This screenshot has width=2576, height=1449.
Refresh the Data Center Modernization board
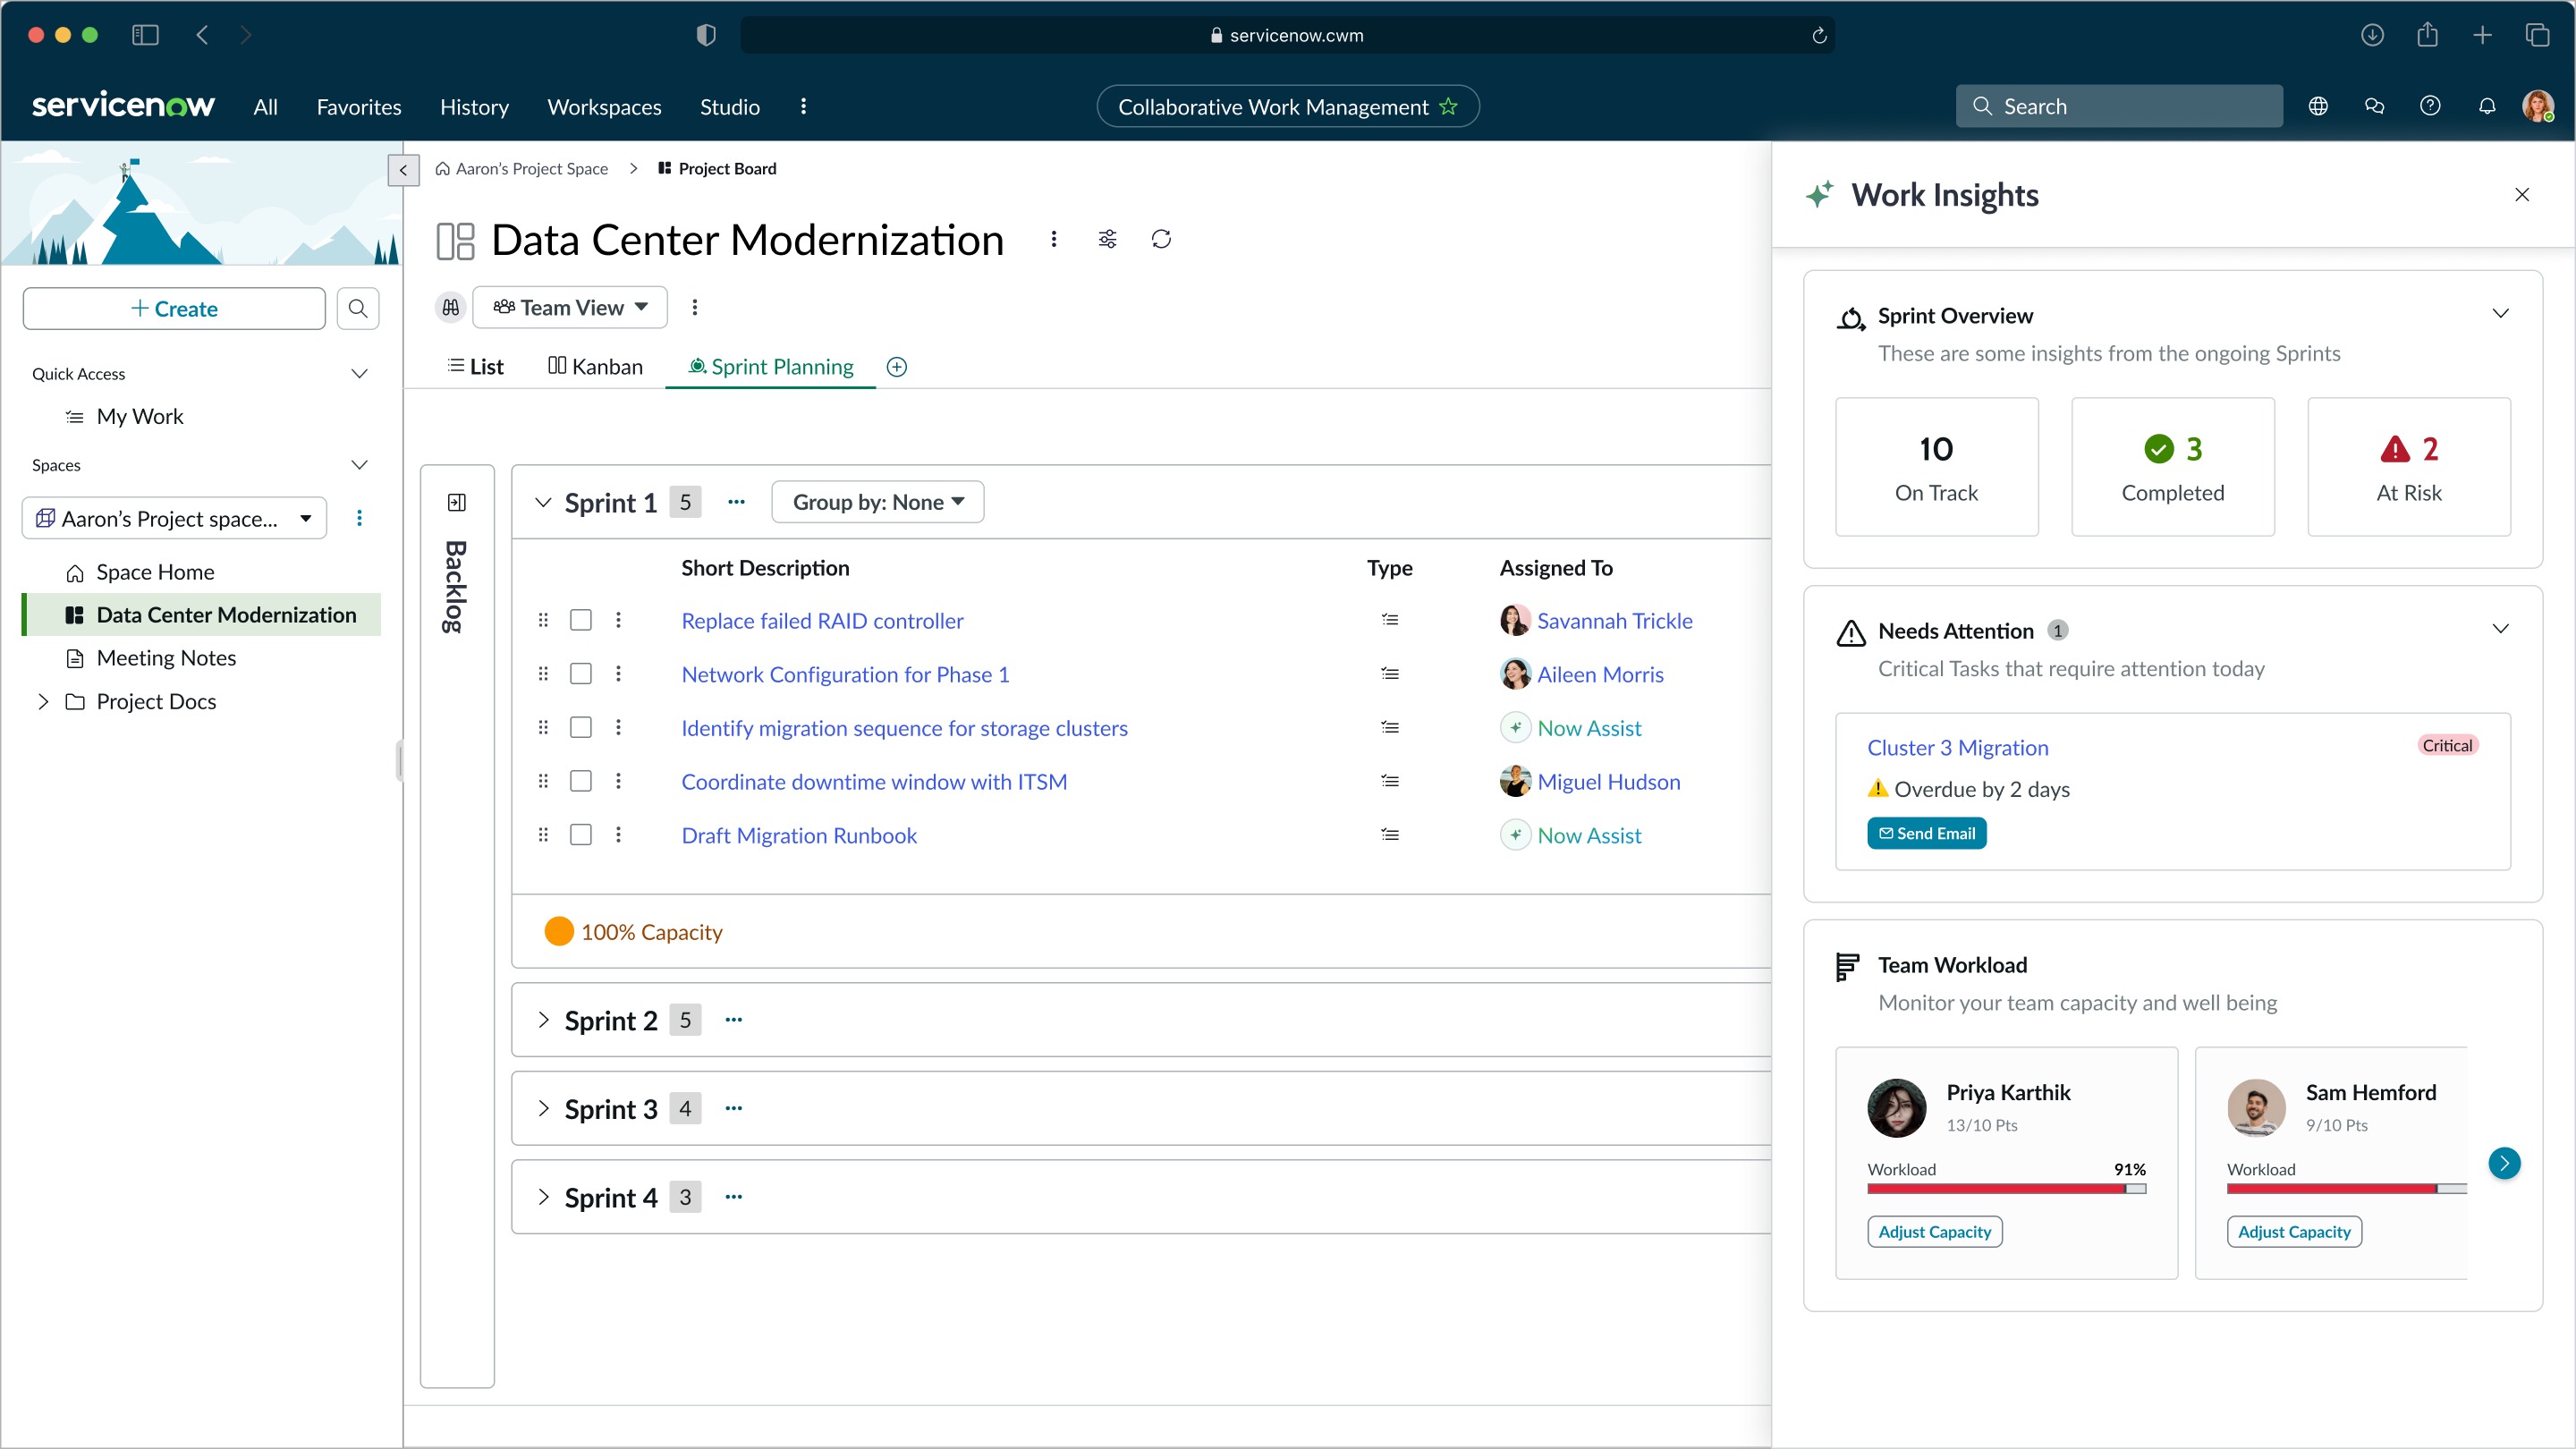click(x=1161, y=239)
